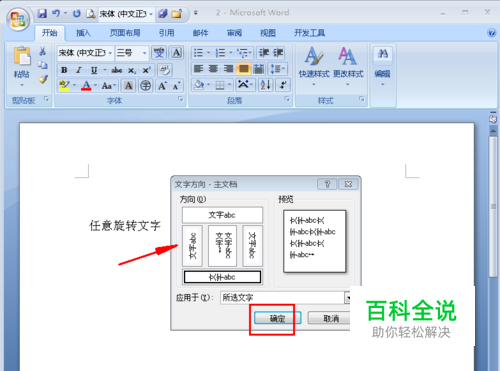Justify text (highlighted alignment)
Viewport: 500px width, 371px height.
click(243, 69)
